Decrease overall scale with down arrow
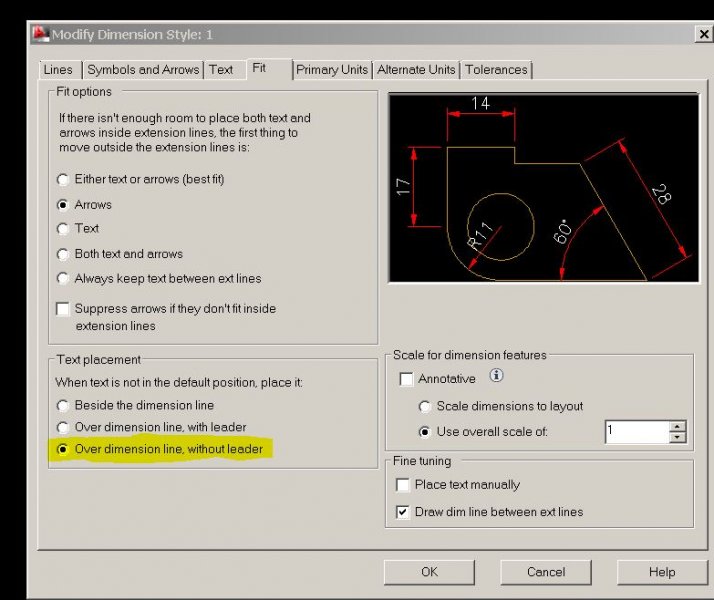 677,437
